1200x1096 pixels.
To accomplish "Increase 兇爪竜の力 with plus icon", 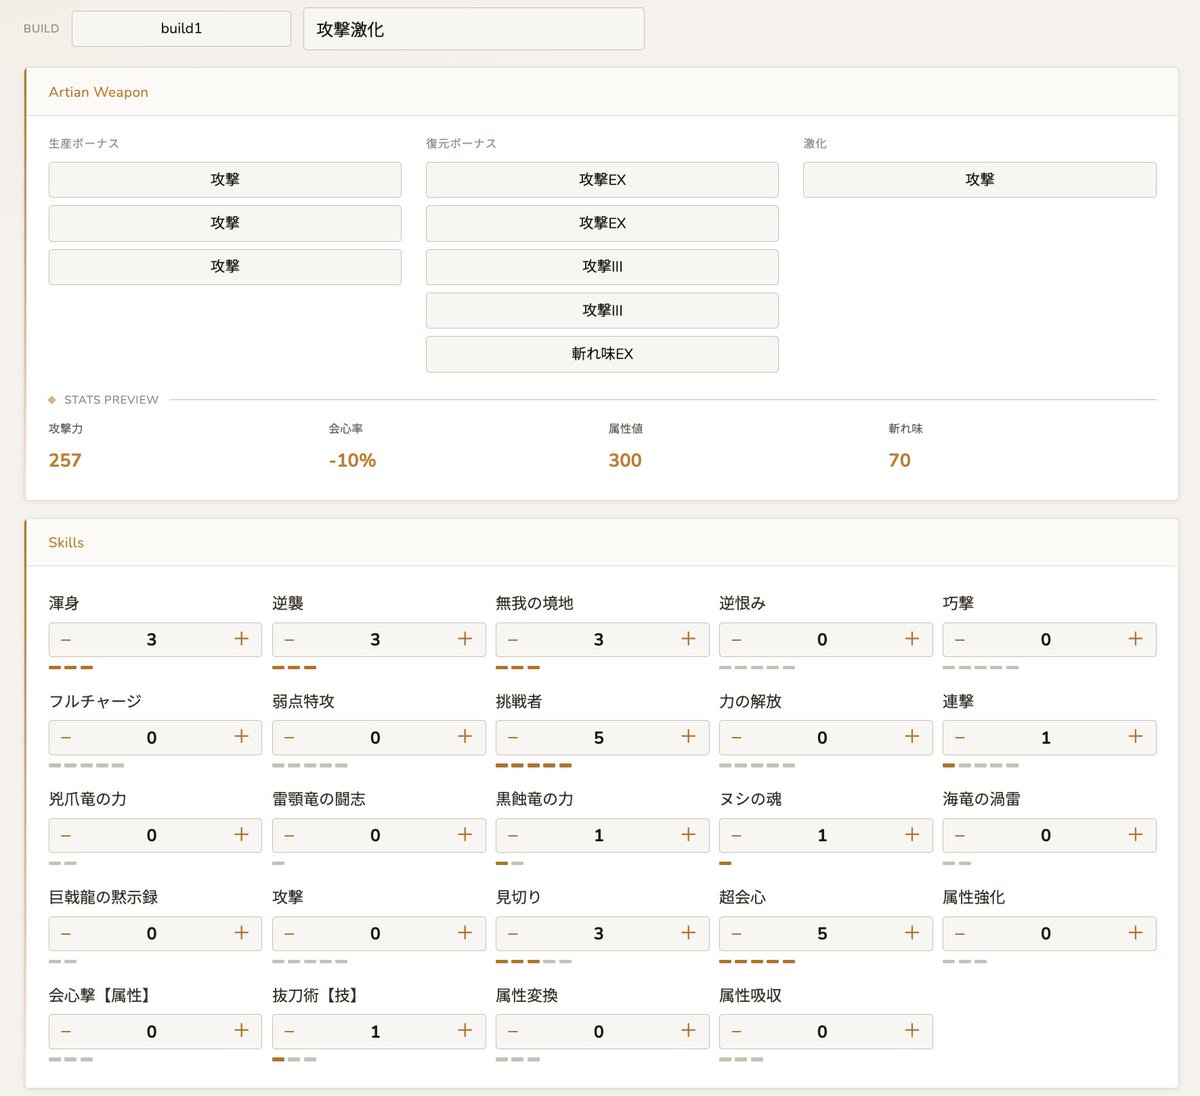I will [241, 835].
